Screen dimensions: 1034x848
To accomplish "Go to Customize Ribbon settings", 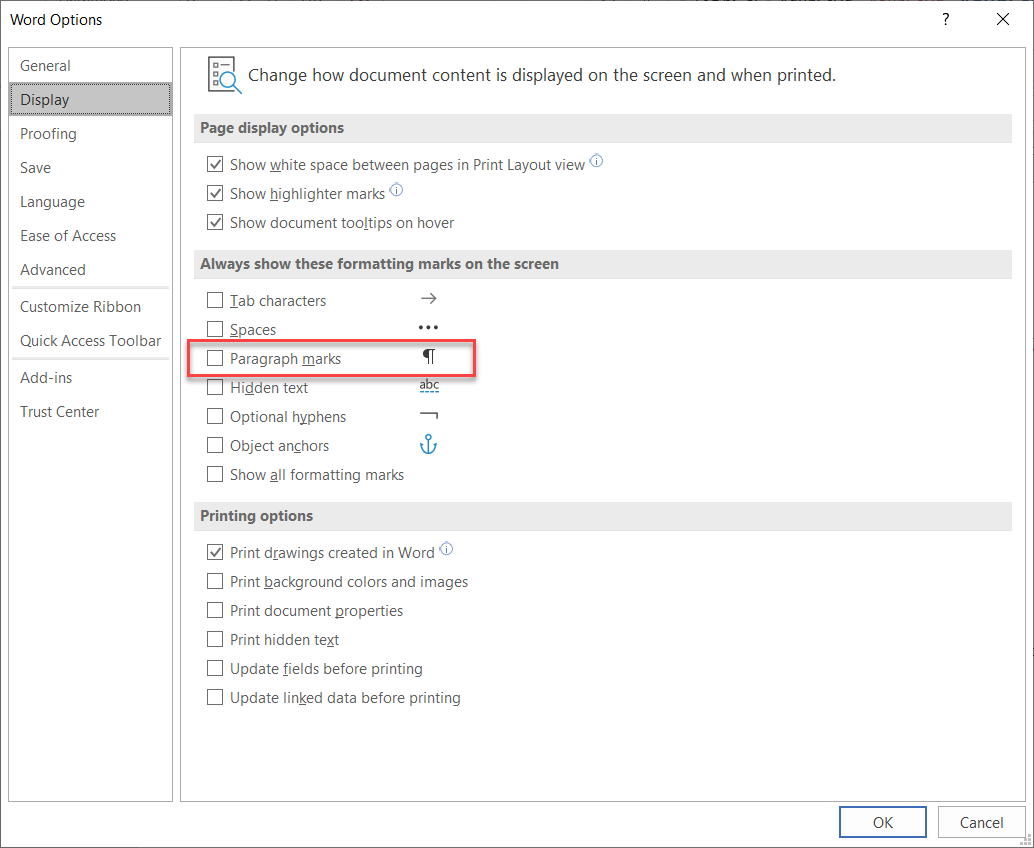I will (80, 307).
